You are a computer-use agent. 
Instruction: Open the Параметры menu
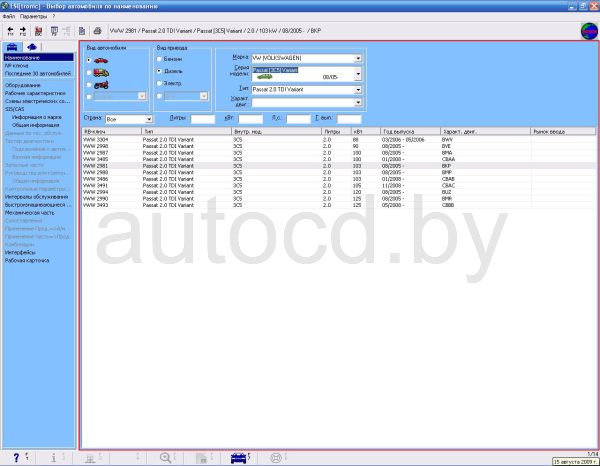point(33,16)
